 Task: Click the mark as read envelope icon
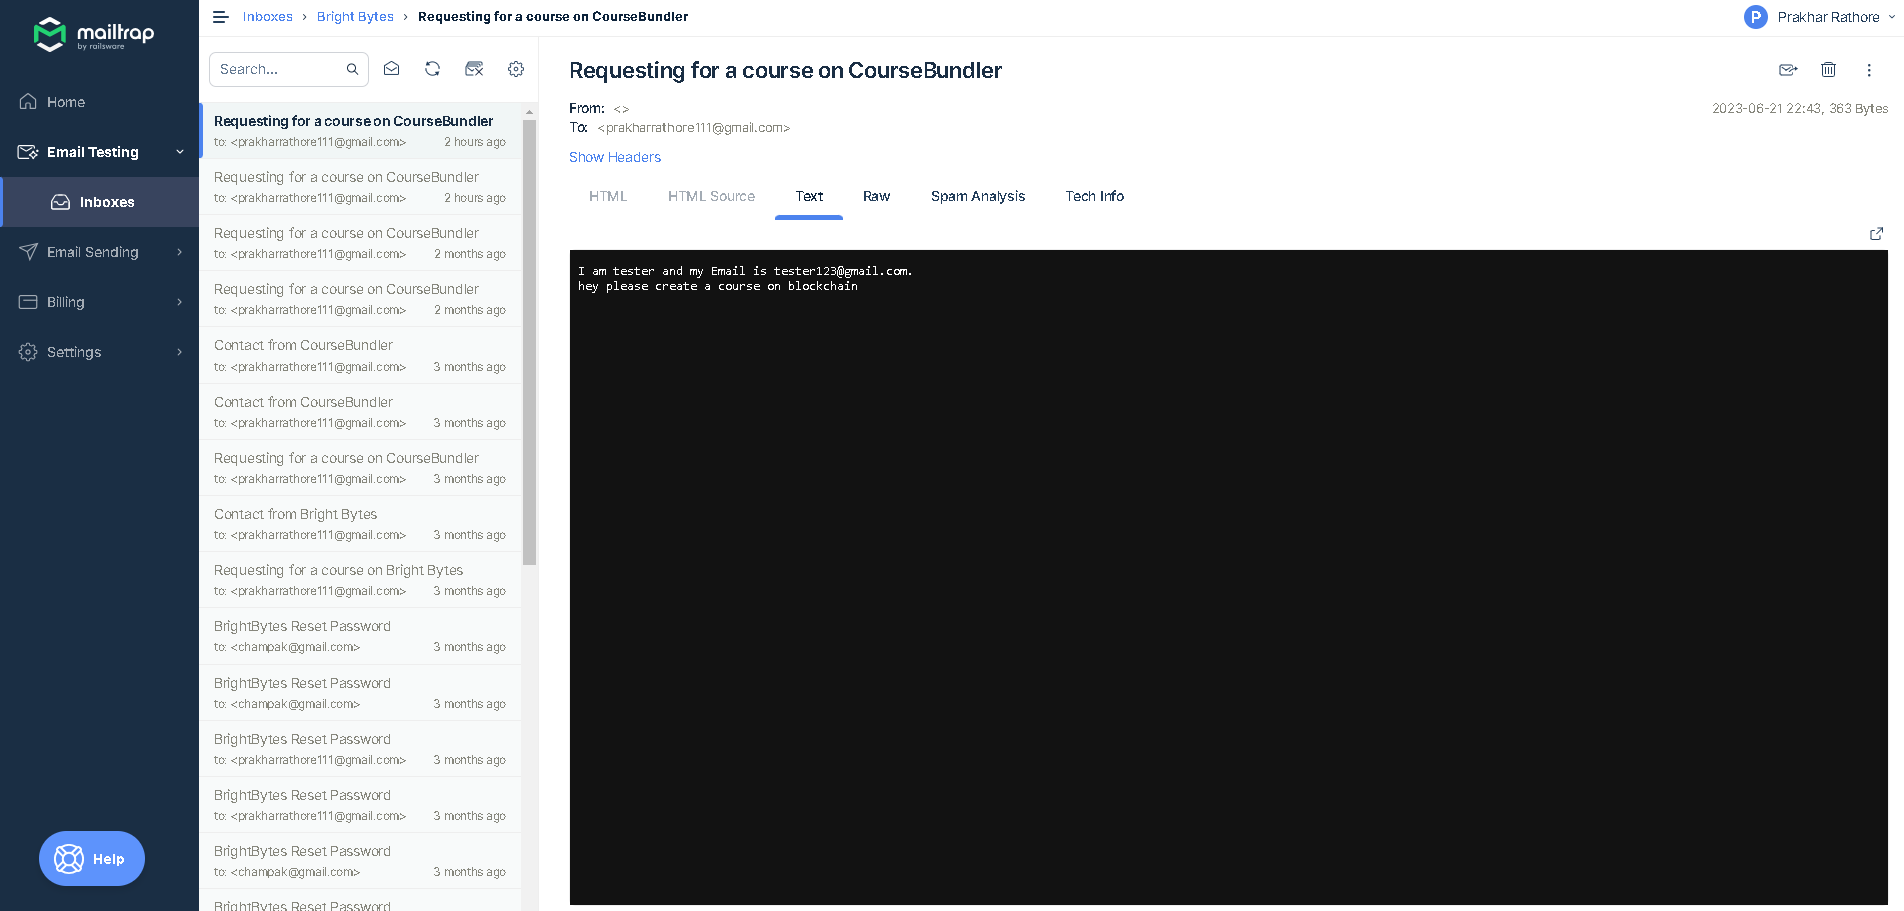click(x=391, y=69)
